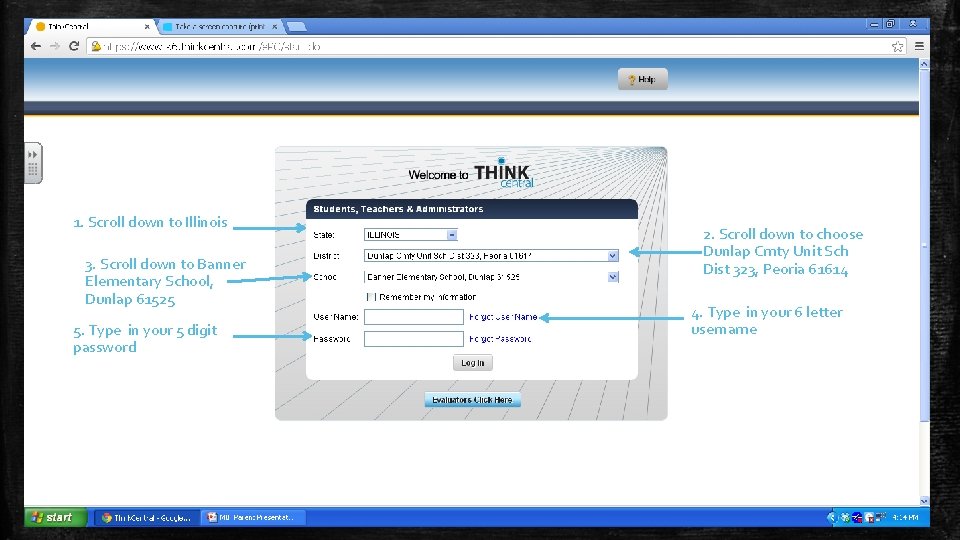Click the address bar URL field
The width and height of the screenshot is (960, 540).
497,46
